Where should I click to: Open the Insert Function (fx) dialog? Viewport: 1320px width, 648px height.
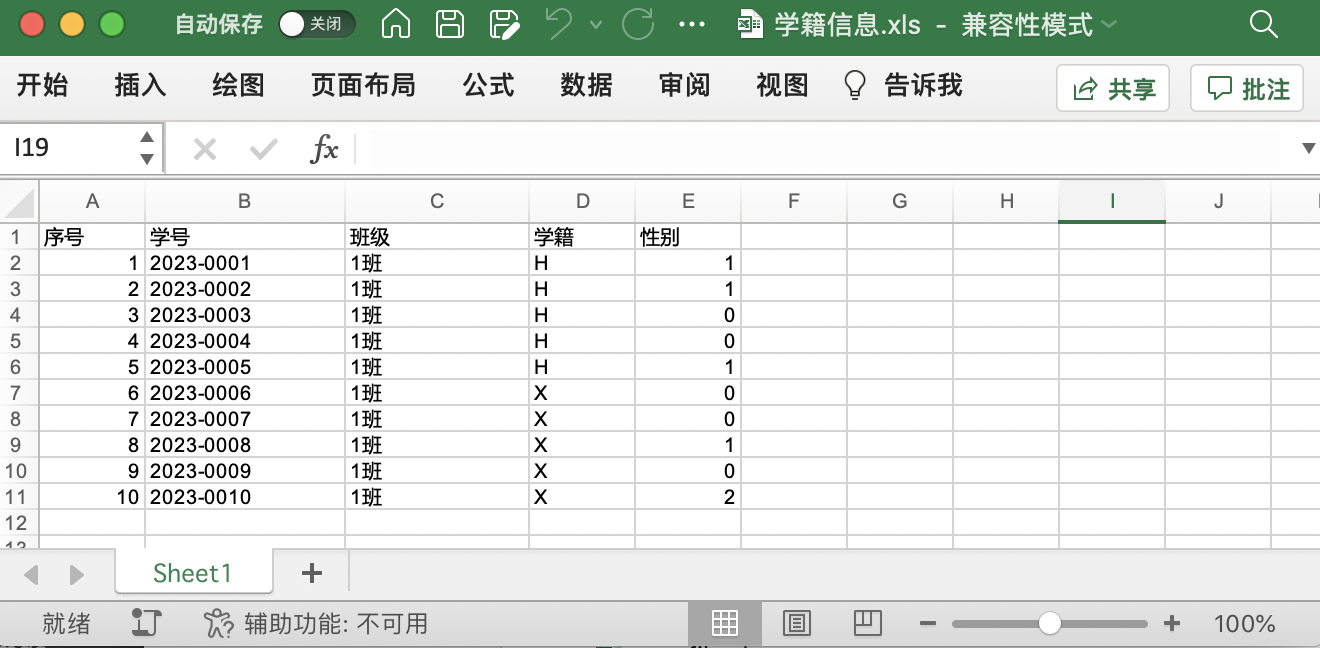click(327, 148)
